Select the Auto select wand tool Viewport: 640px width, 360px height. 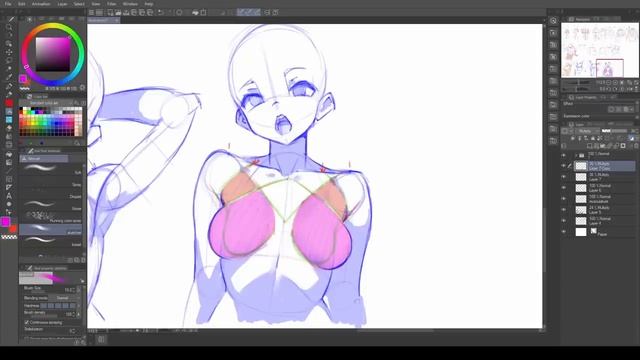pos(9,69)
